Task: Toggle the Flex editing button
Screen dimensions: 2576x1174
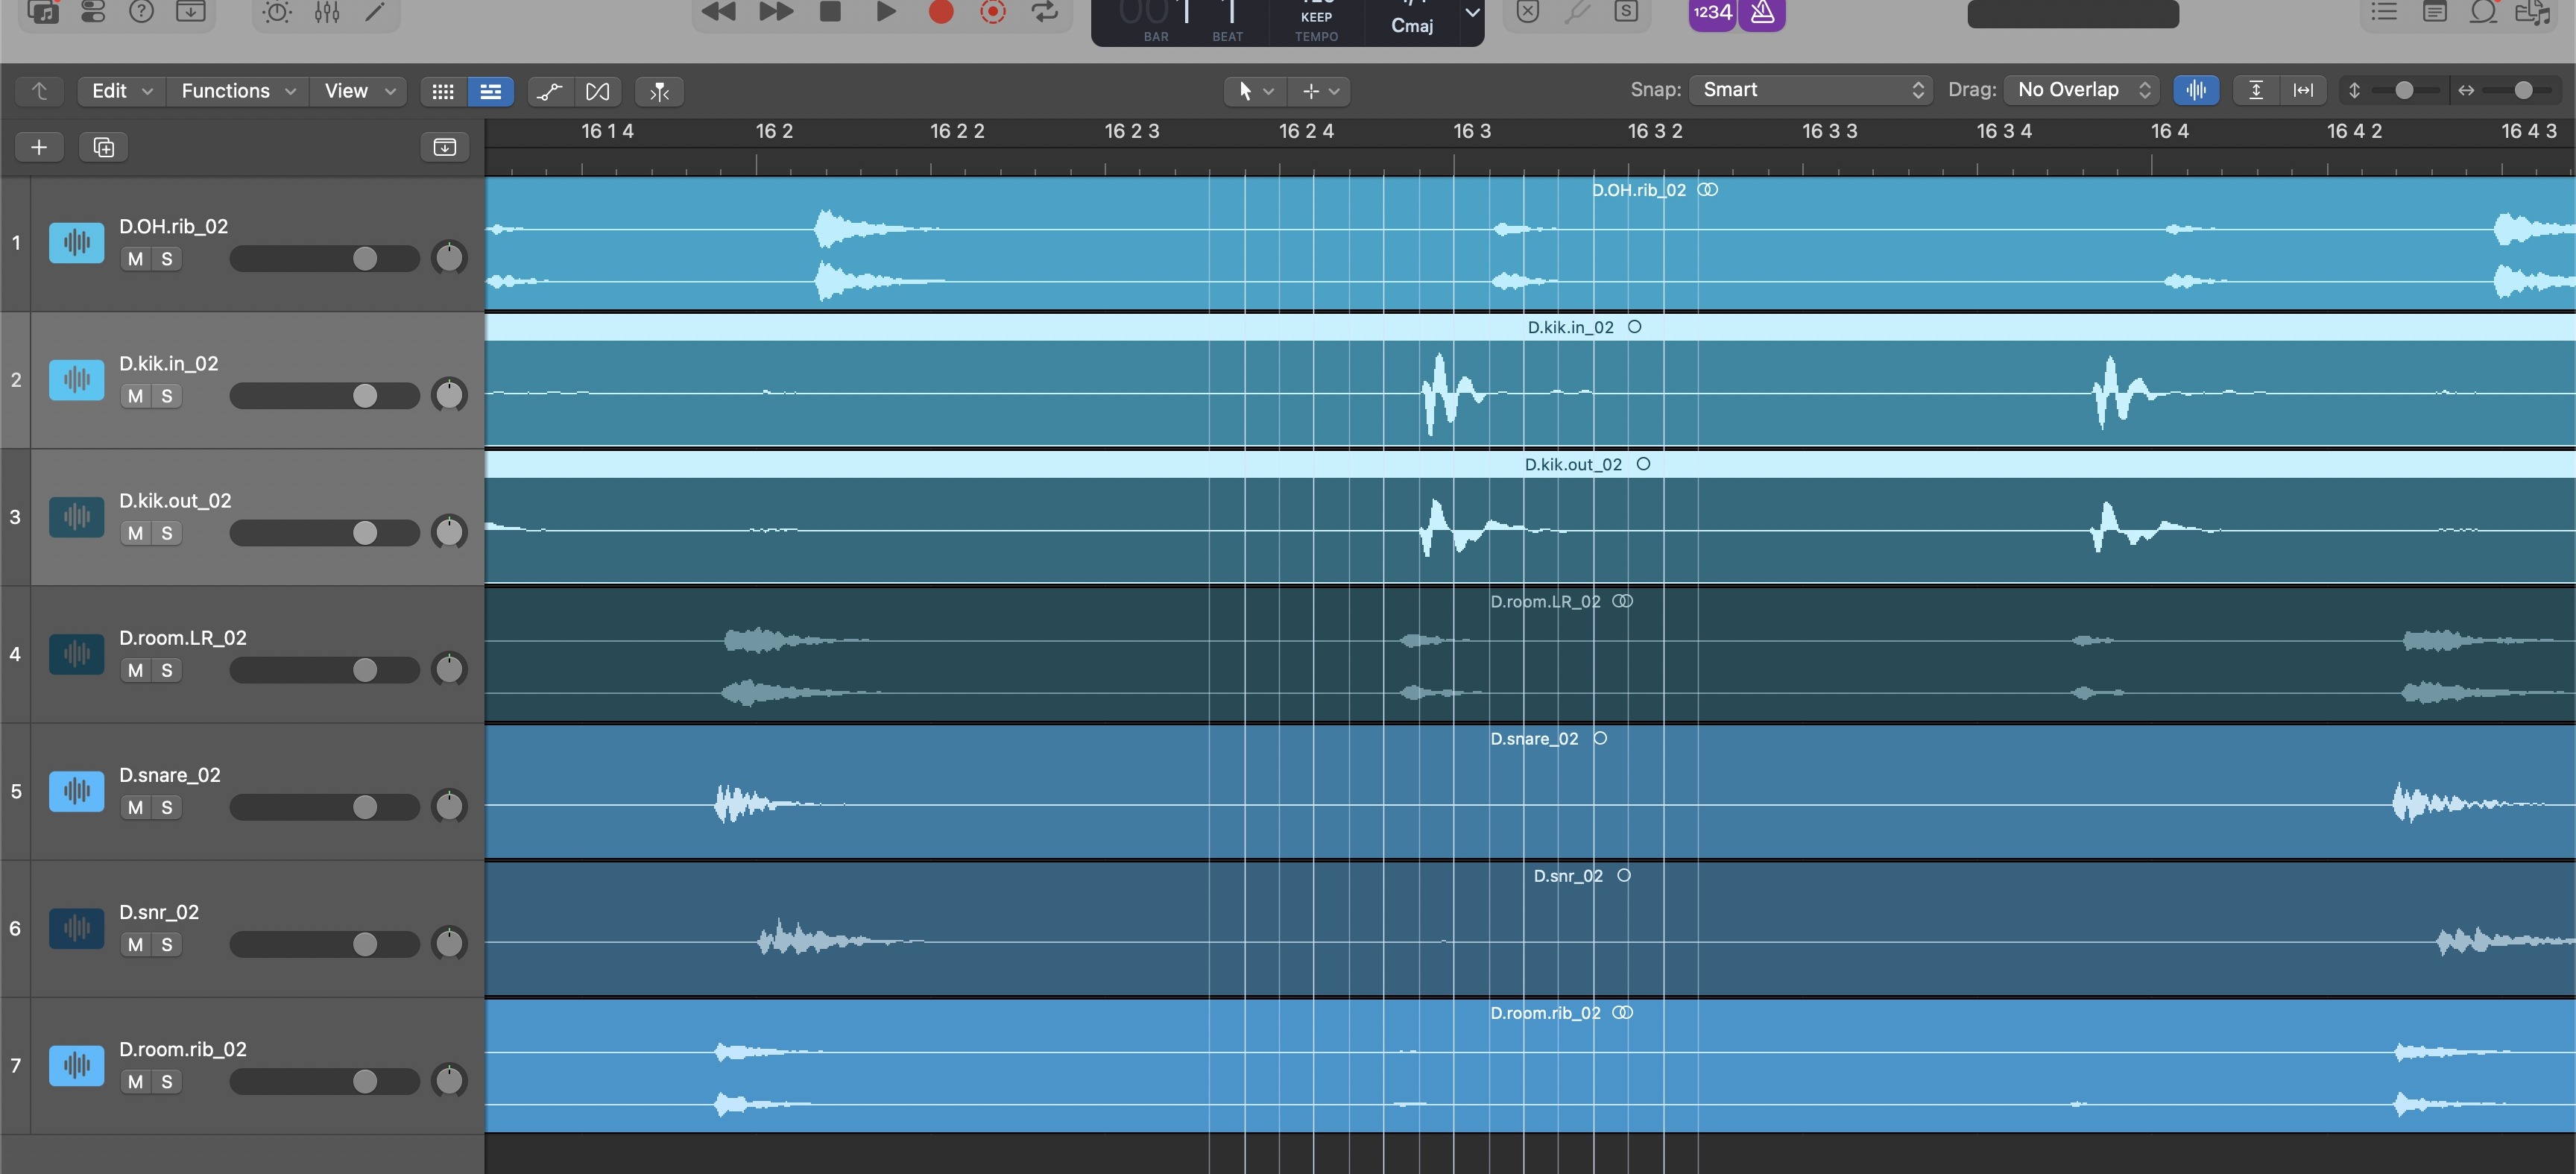Action: coord(598,91)
